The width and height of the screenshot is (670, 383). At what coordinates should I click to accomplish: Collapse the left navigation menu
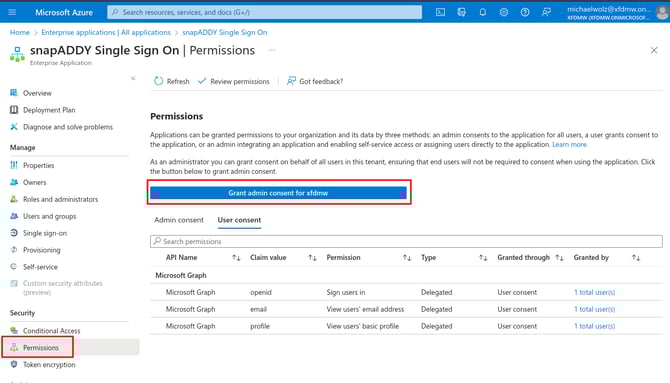pos(133,78)
